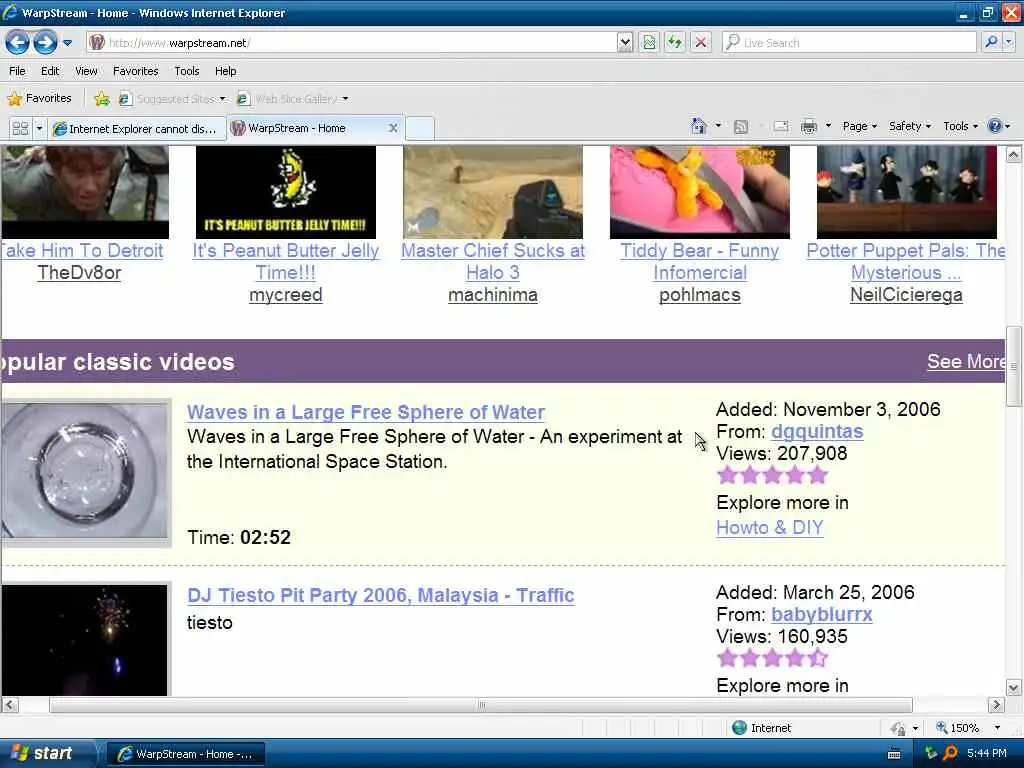
Task: Open Web Slice Gallery dropdown
Action: coord(292,99)
